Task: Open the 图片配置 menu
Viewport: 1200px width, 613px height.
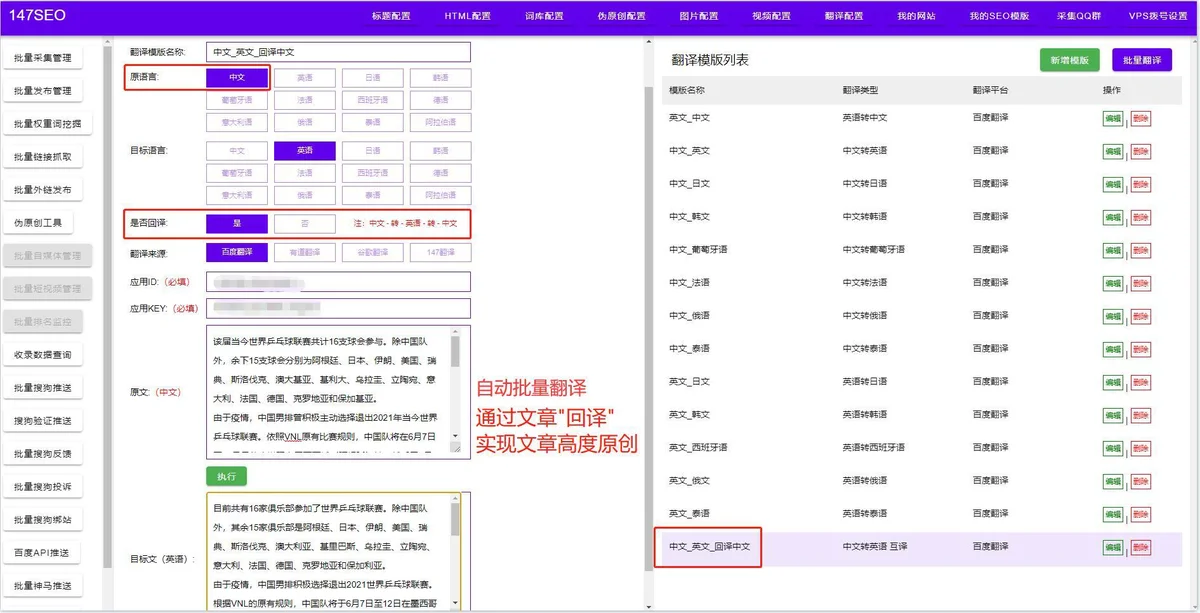Action: (x=699, y=16)
